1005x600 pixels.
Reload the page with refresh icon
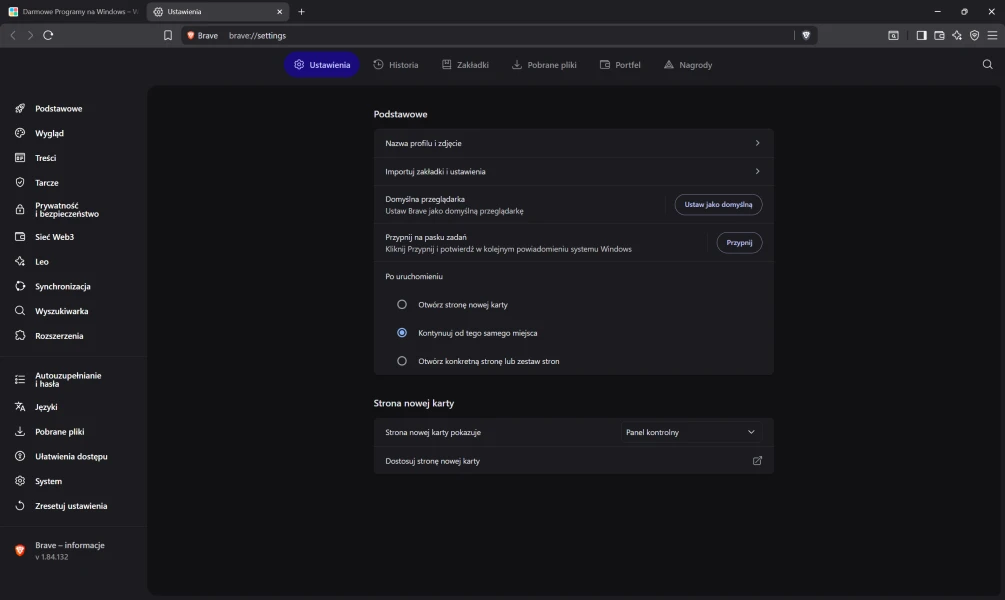(x=48, y=35)
